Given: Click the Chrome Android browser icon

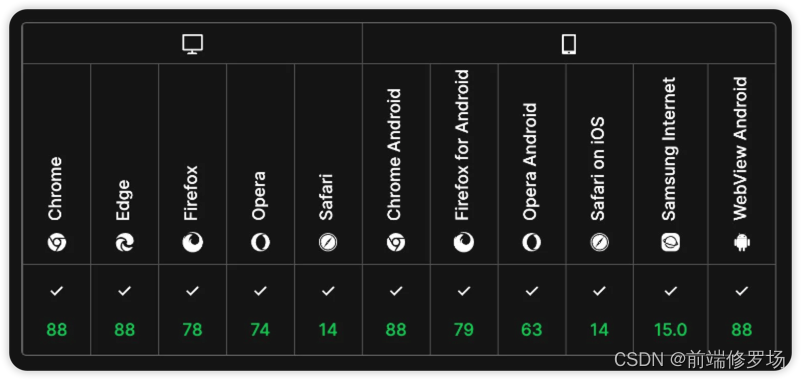Looking at the screenshot, I should tap(396, 242).
